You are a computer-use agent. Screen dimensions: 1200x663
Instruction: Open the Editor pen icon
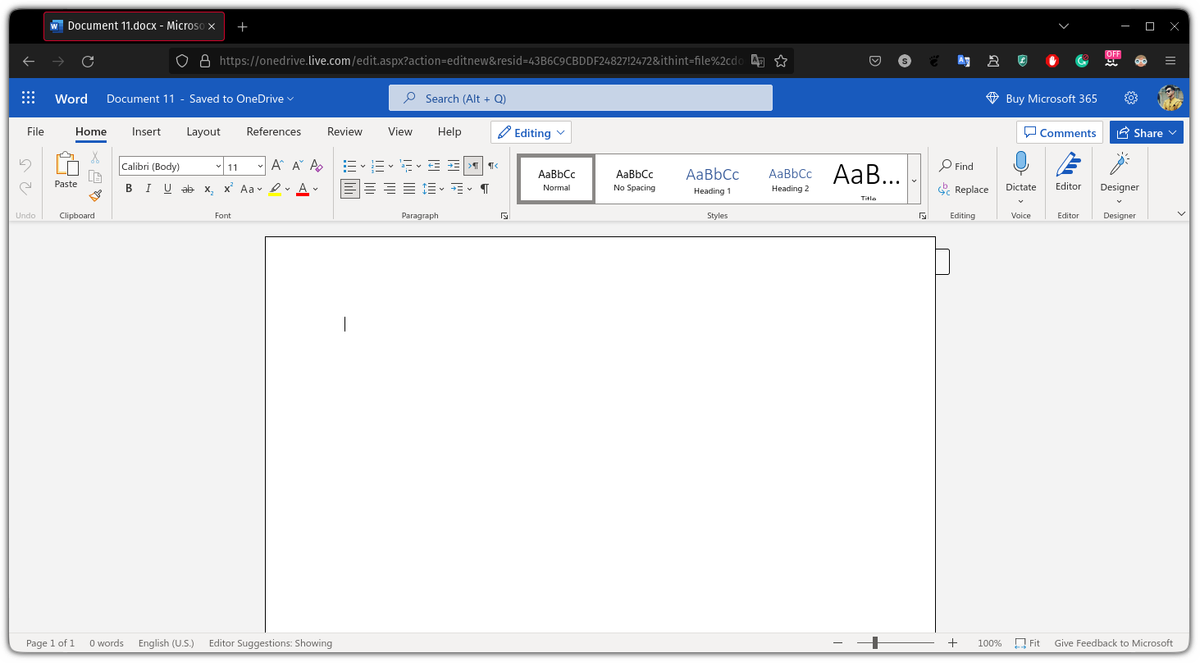pyautogui.click(x=1068, y=164)
